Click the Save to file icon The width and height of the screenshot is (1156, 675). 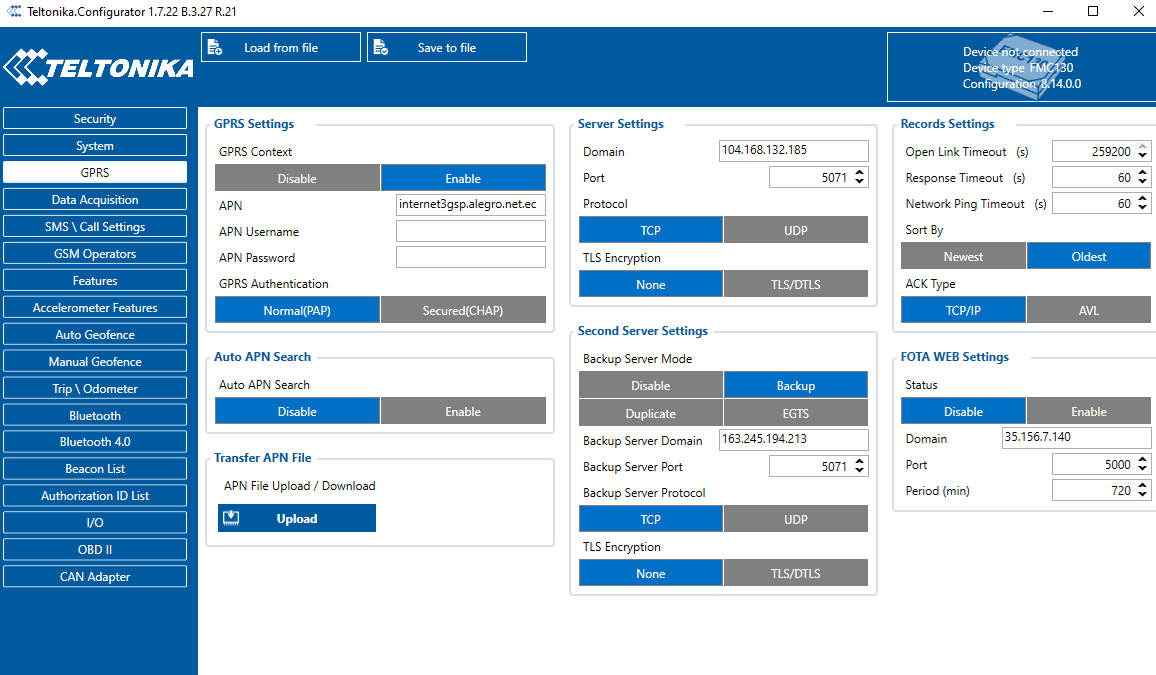click(380, 47)
